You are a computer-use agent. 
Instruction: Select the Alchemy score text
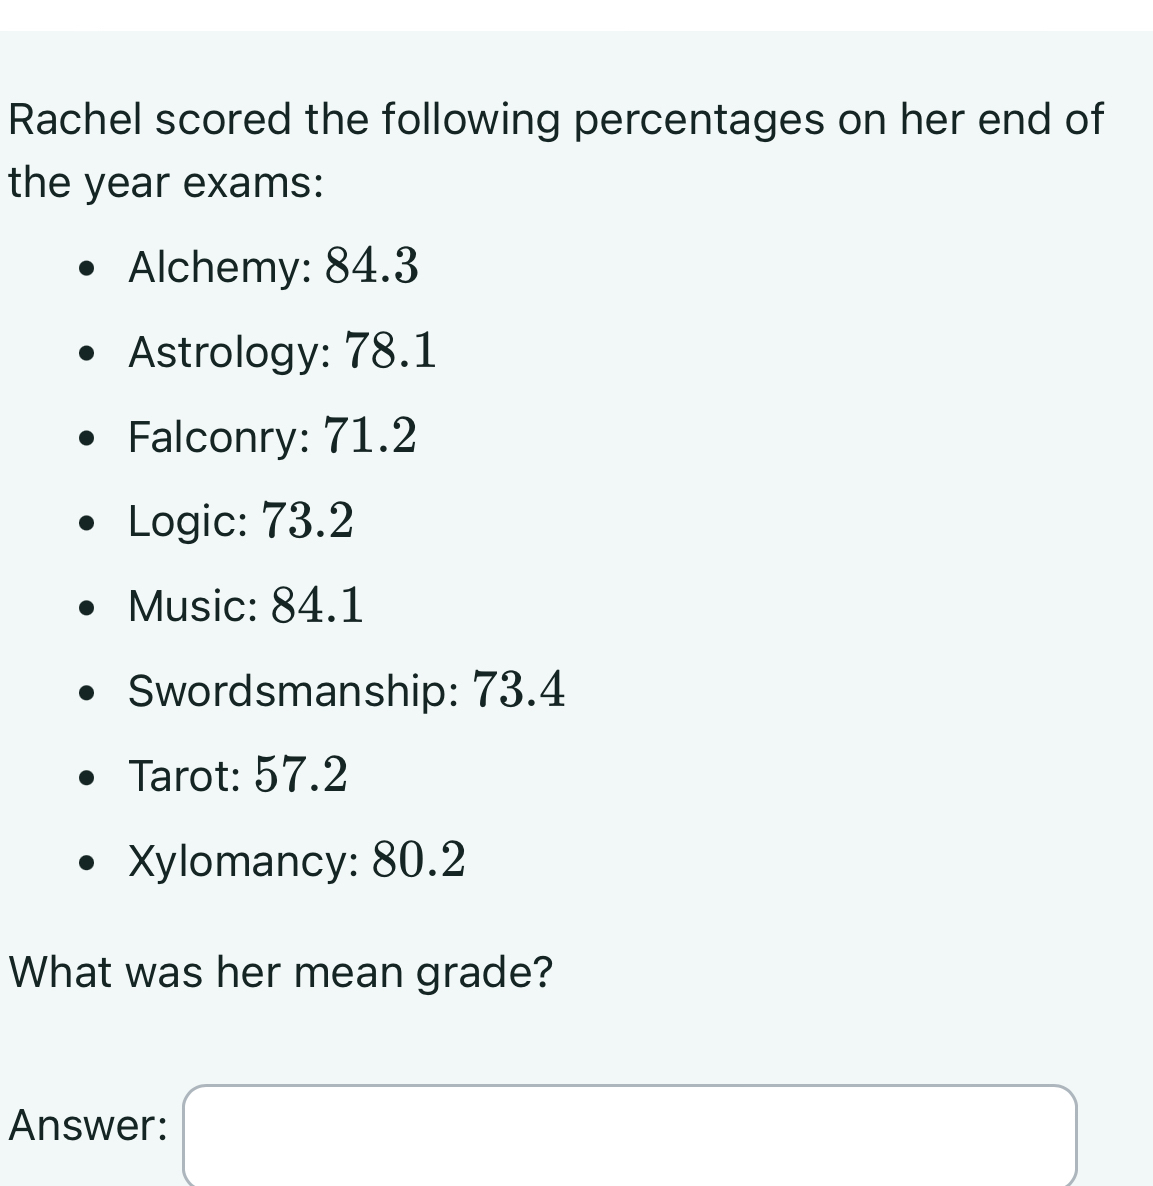[x=372, y=267]
